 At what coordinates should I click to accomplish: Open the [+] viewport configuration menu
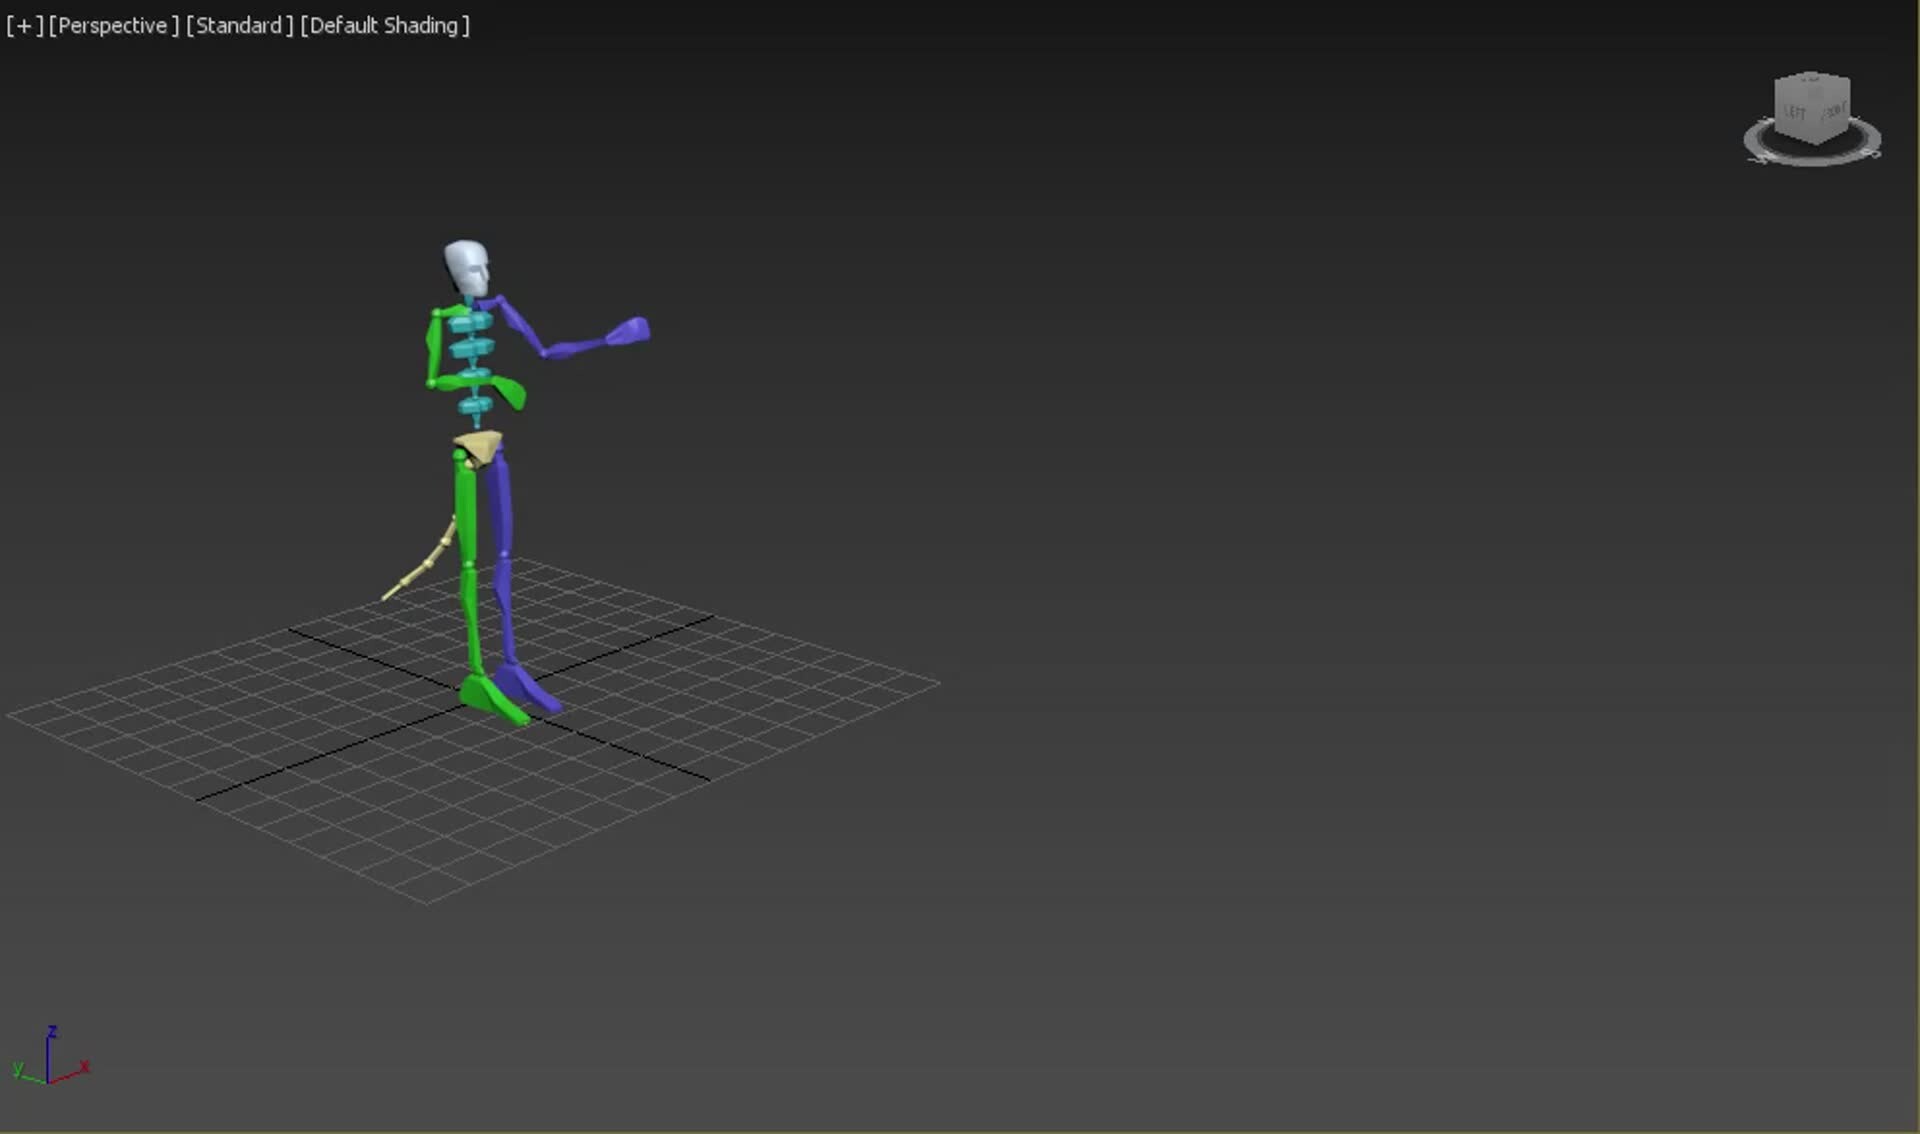pos(24,25)
